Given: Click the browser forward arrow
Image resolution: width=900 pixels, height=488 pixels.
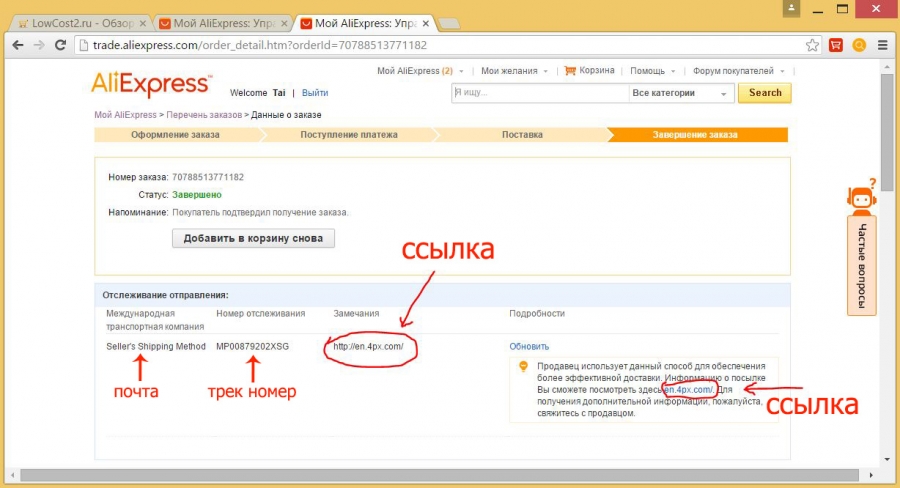Looking at the screenshot, I should point(39,45).
